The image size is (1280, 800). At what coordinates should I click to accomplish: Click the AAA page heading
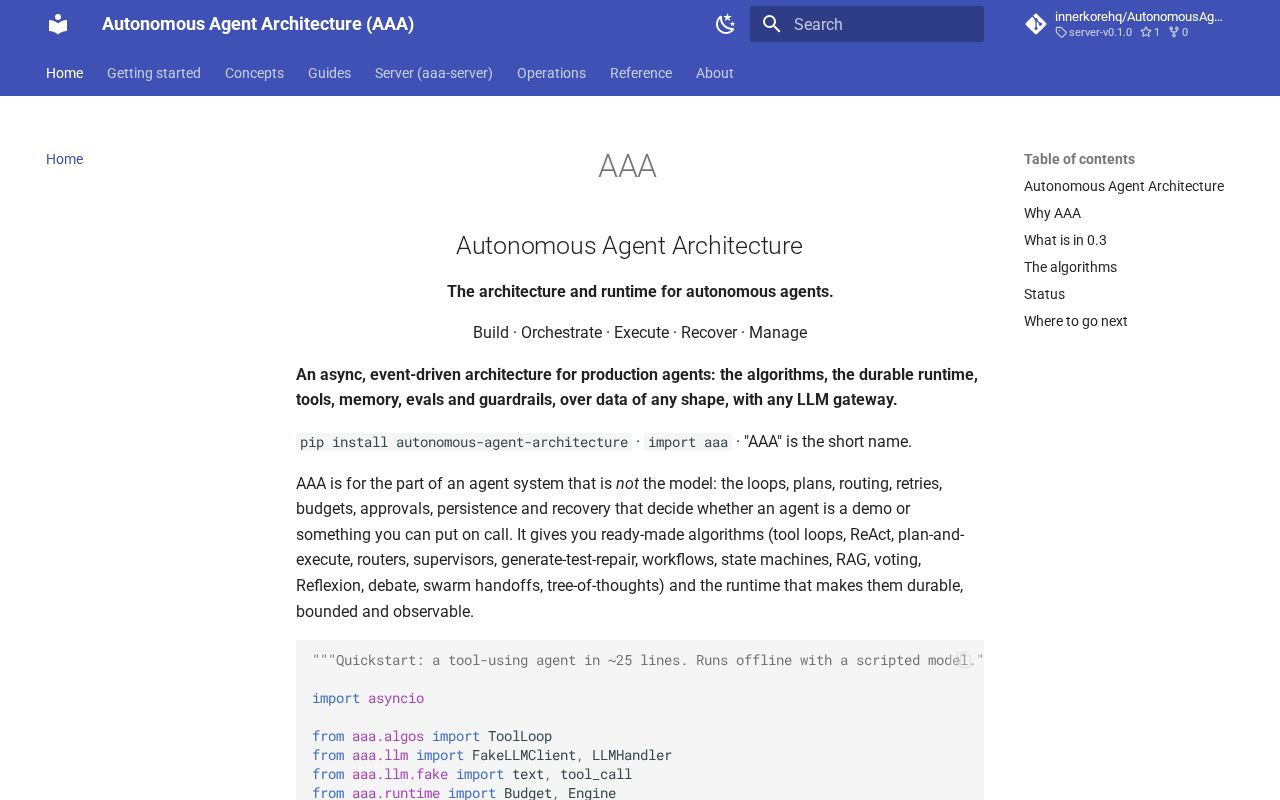pyautogui.click(x=627, y=166)
